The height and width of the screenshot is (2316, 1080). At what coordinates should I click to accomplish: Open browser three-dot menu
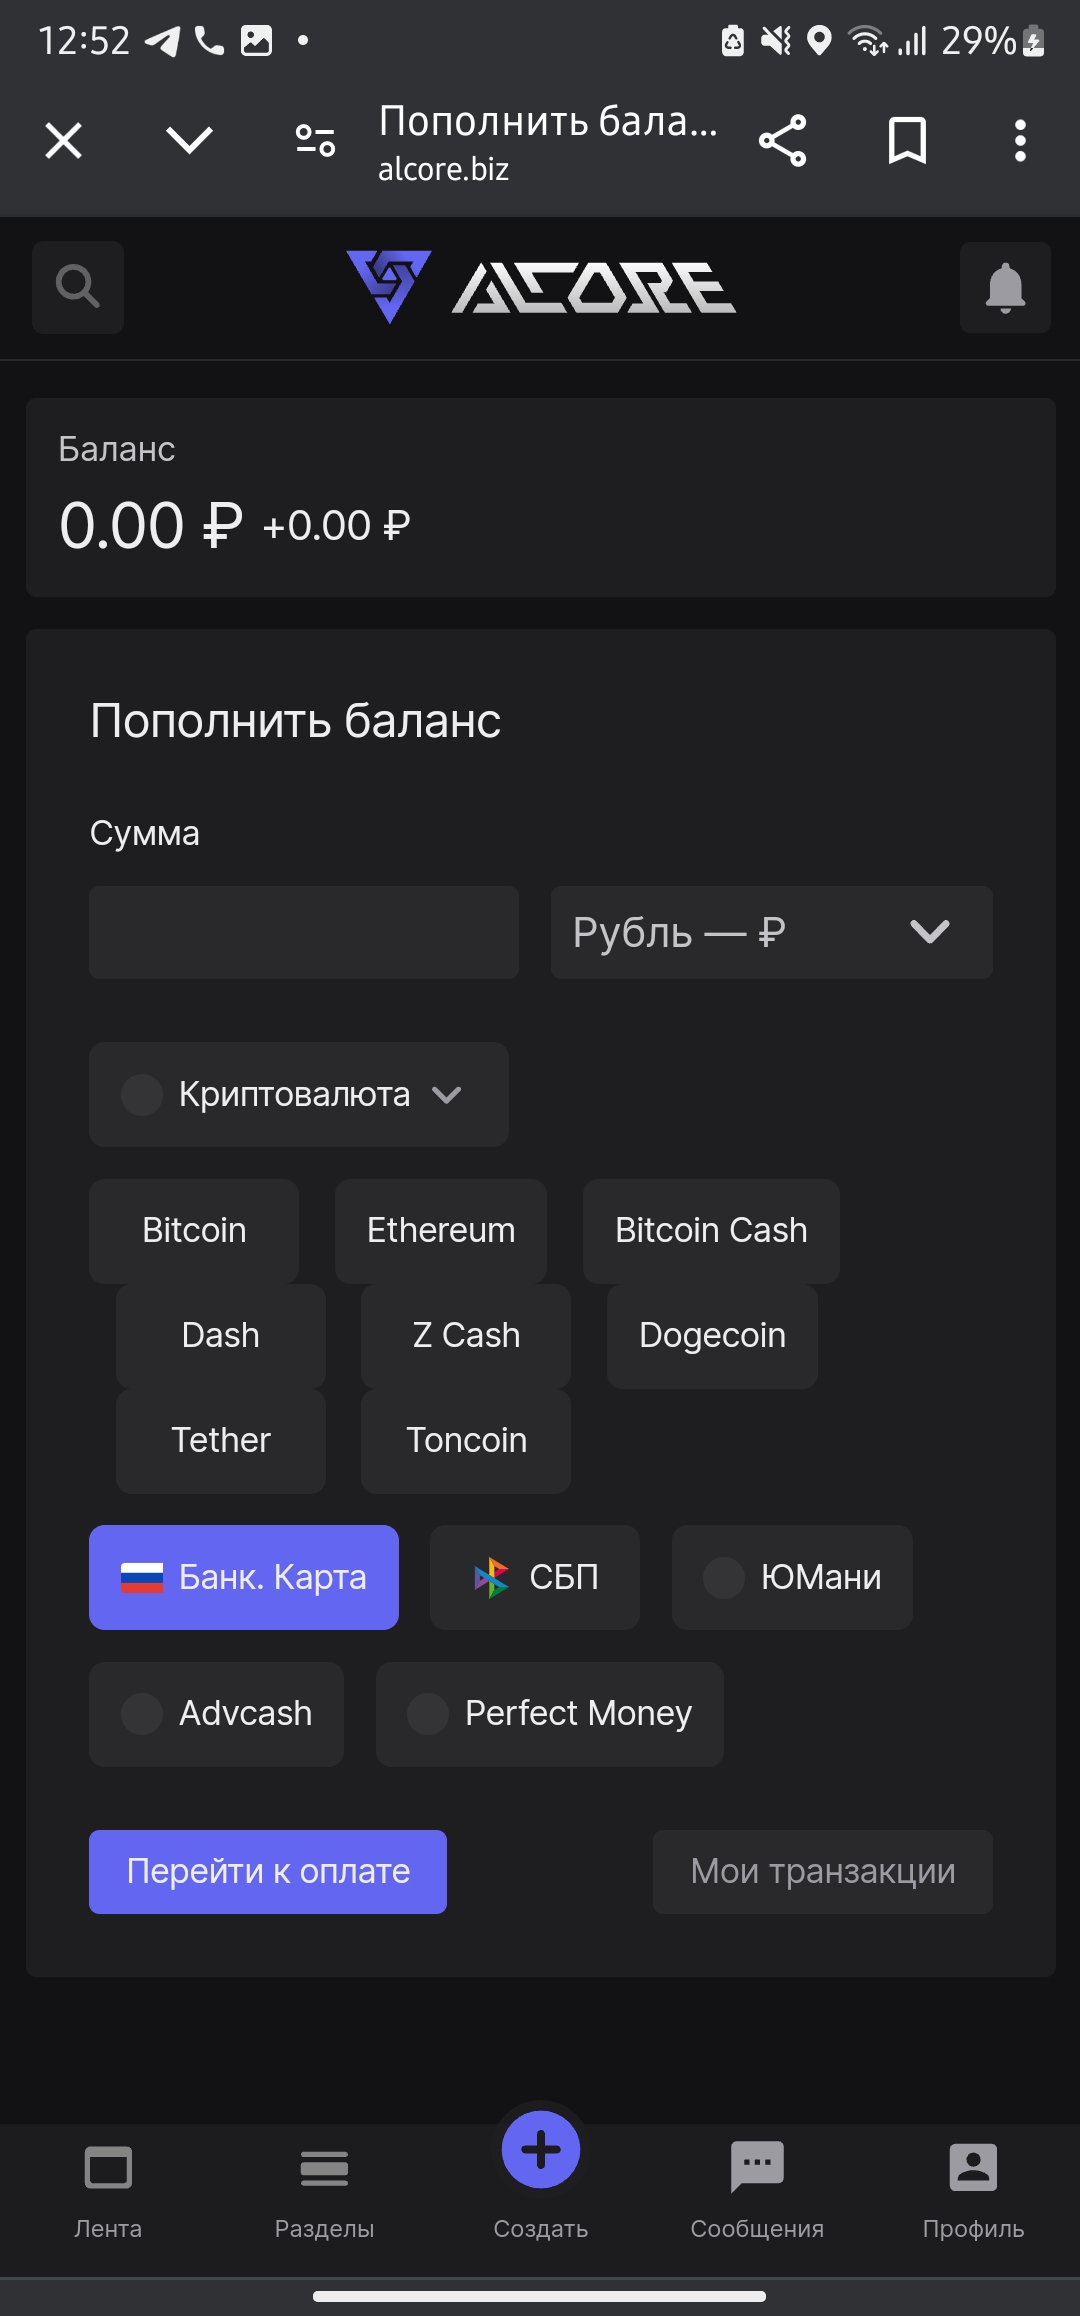pos(1020,140)
